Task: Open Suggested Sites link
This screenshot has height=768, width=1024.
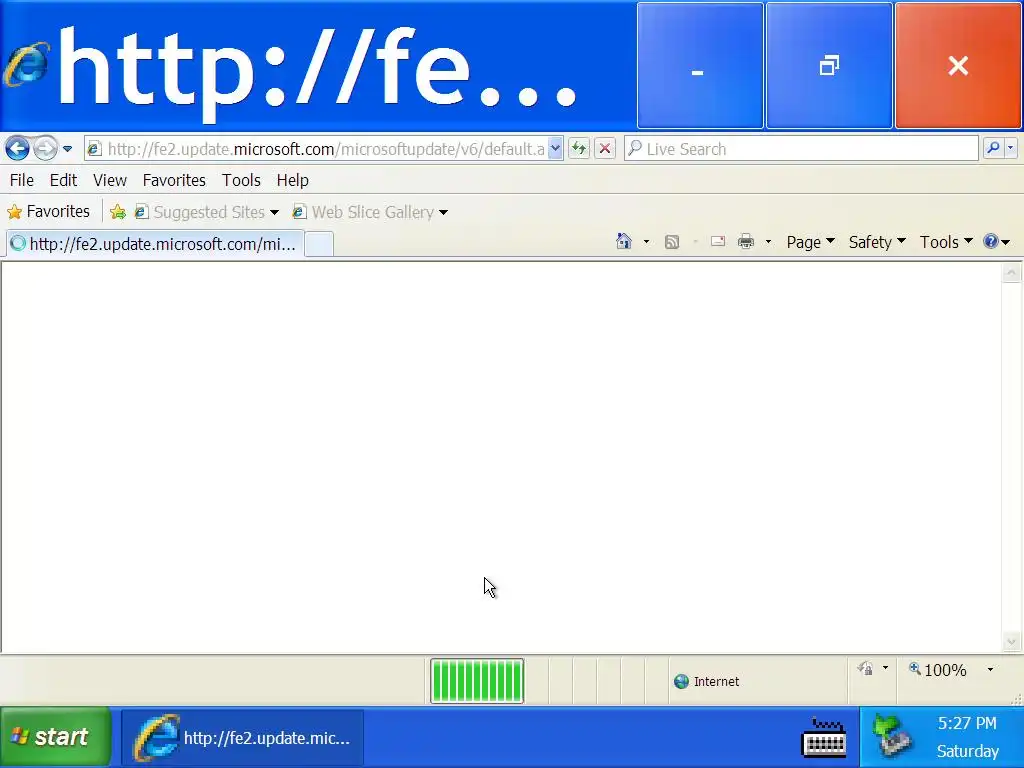Action: [206, 212]
